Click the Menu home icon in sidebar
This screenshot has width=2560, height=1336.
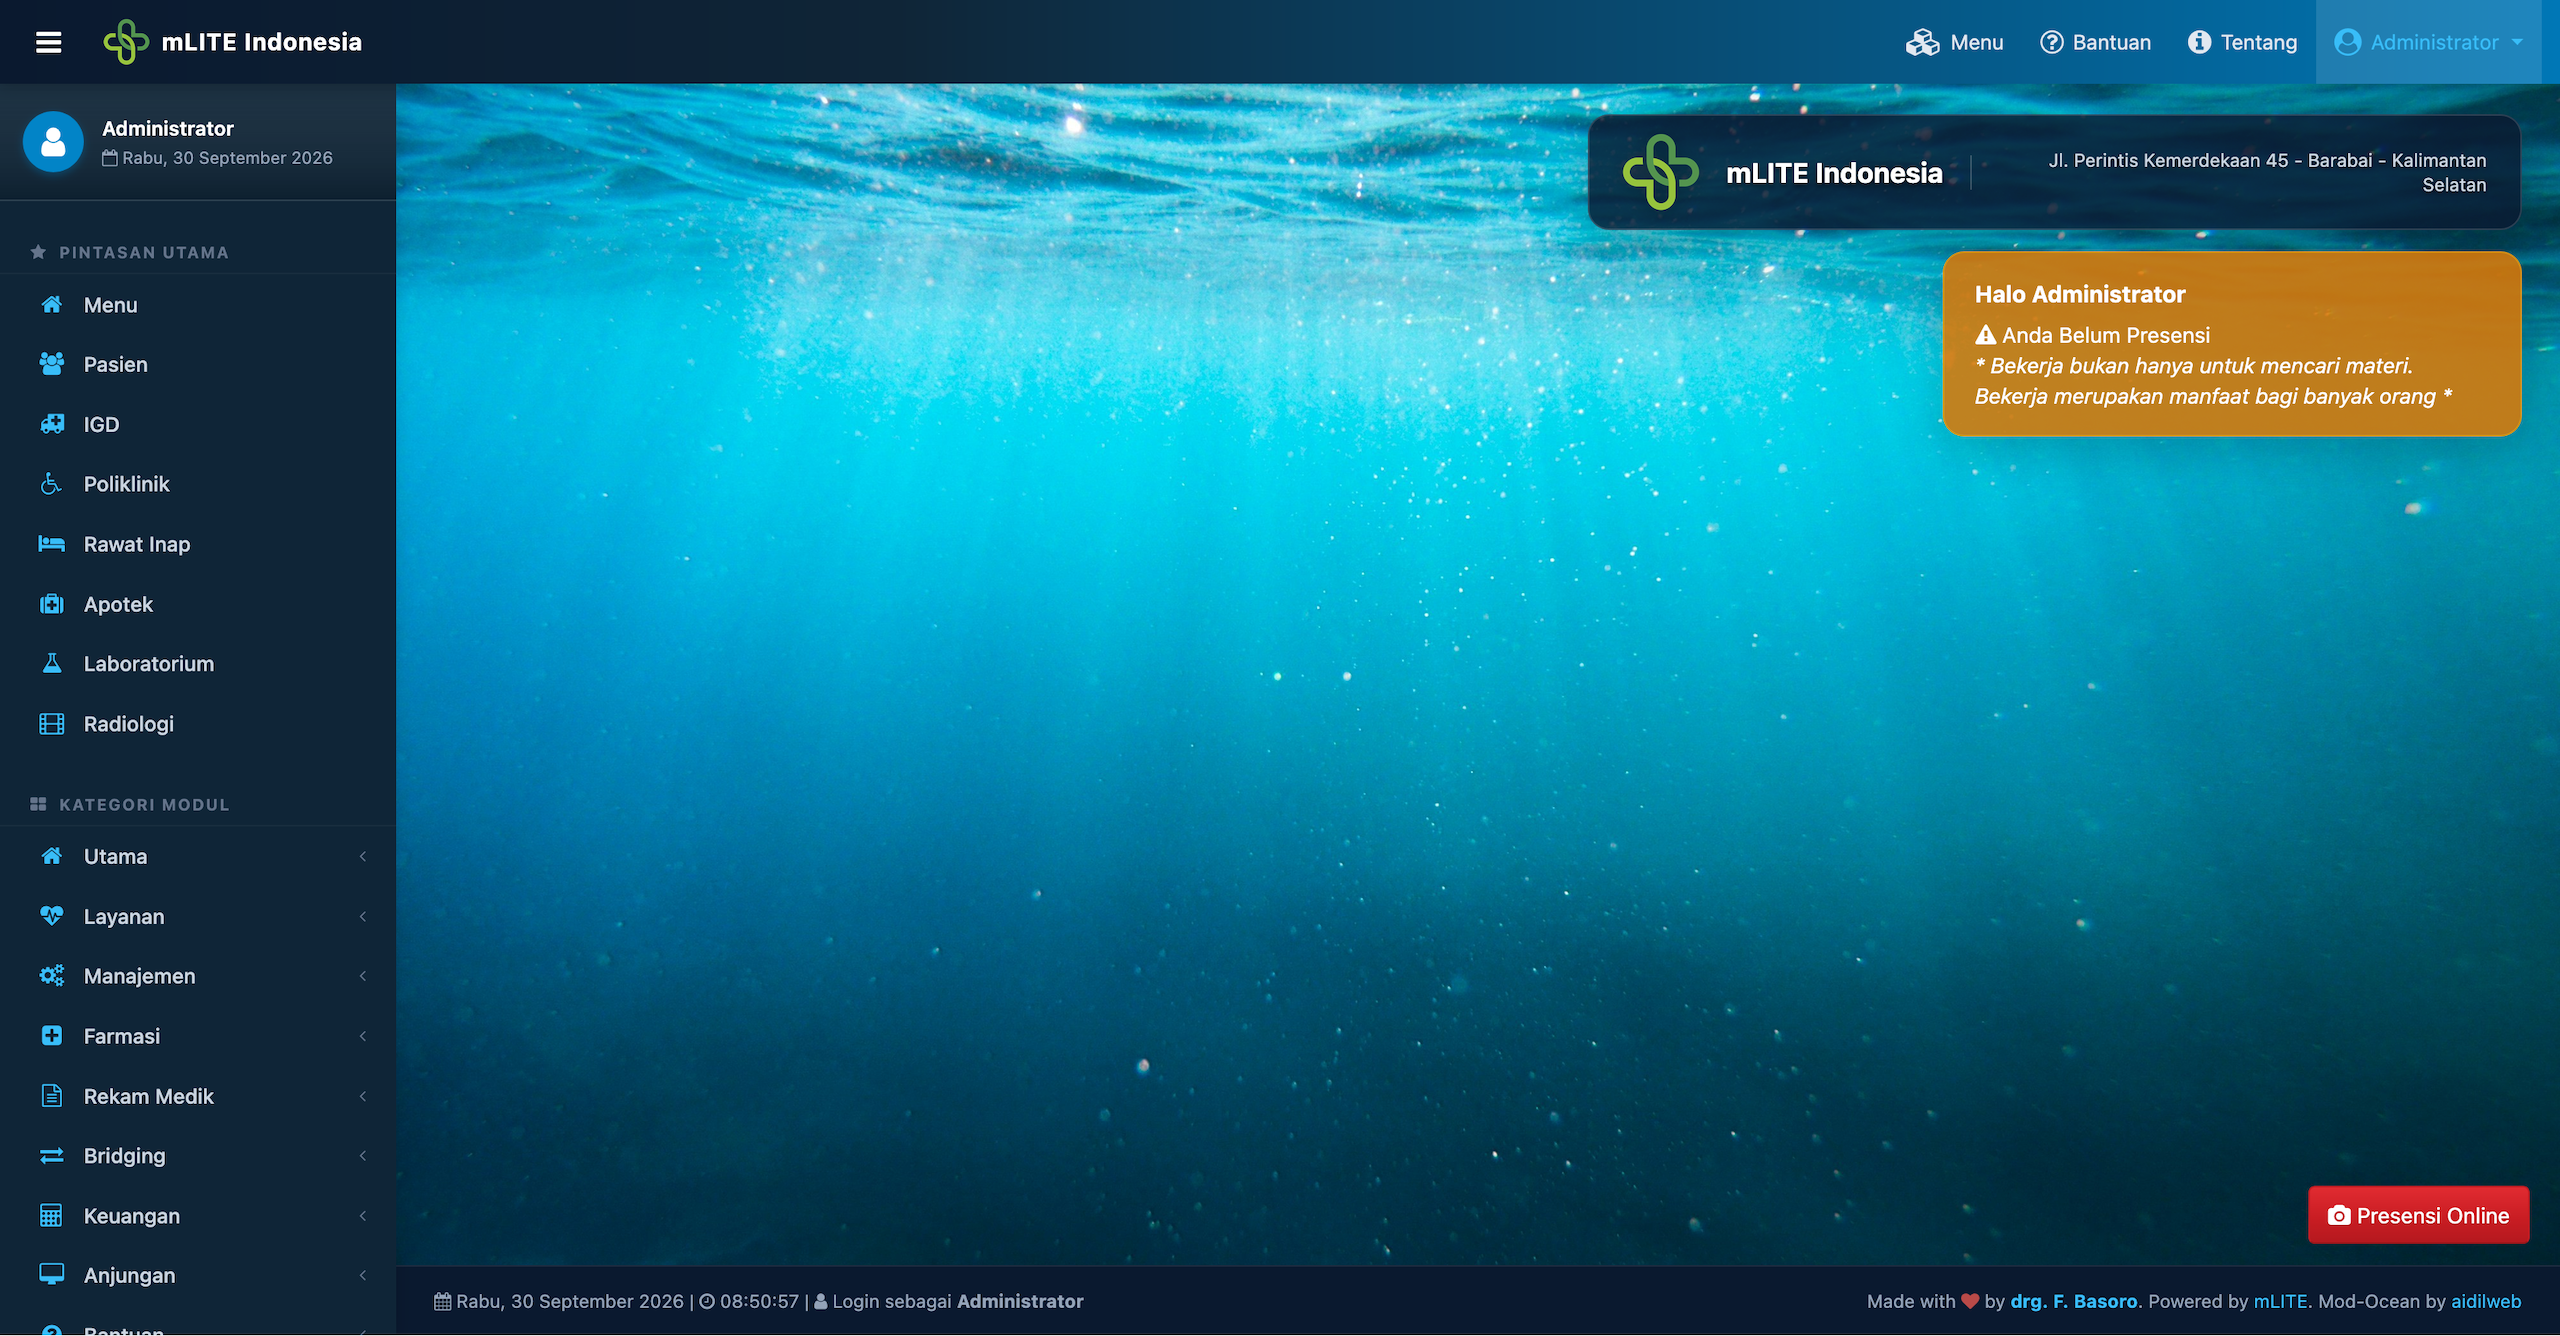[52, 305]
